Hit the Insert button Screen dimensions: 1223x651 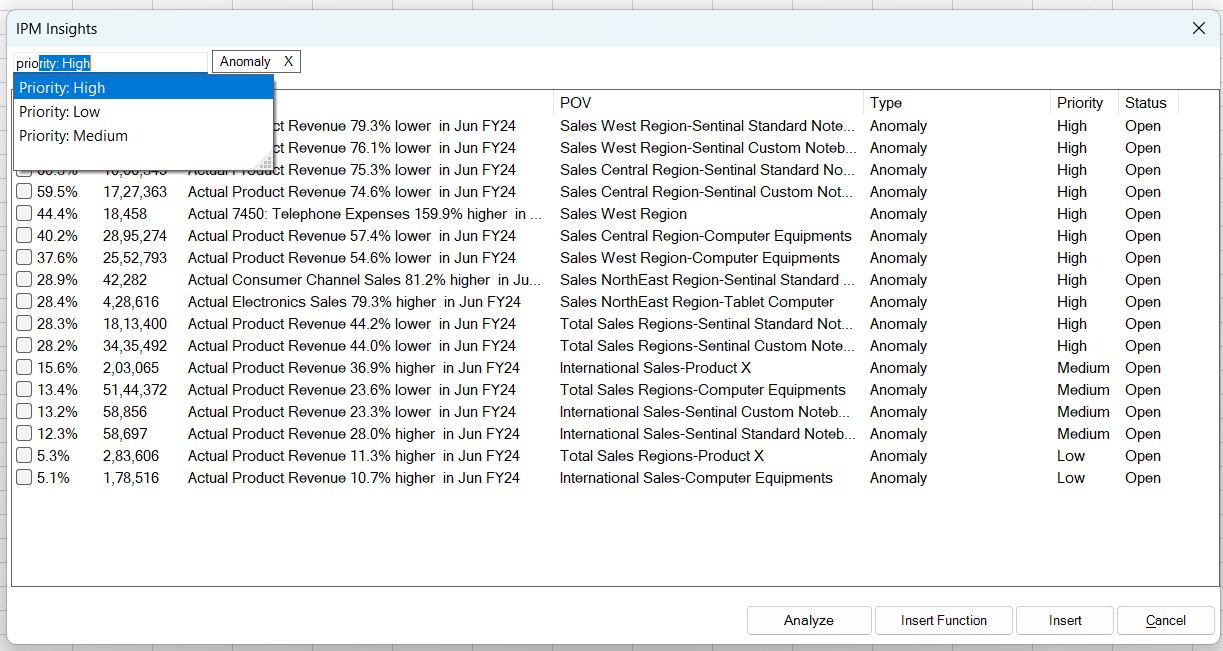[1065, 621]
